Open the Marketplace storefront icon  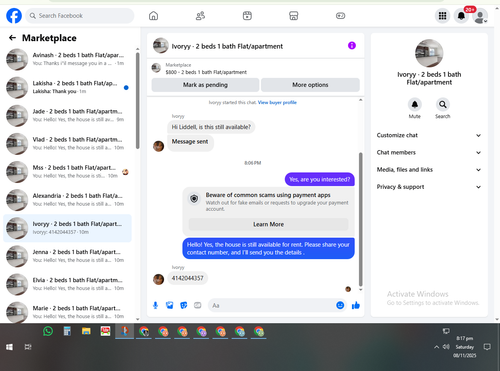click(x=294, y=16)
